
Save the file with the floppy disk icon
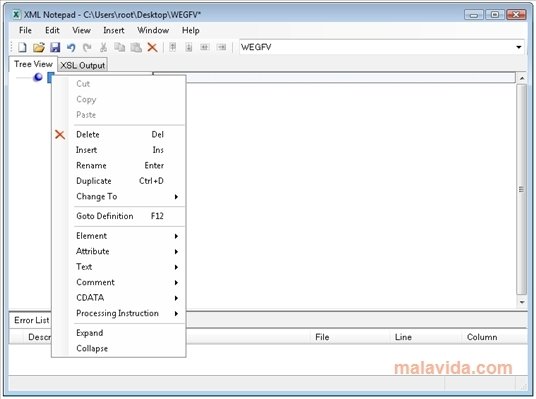coord(55,47)
